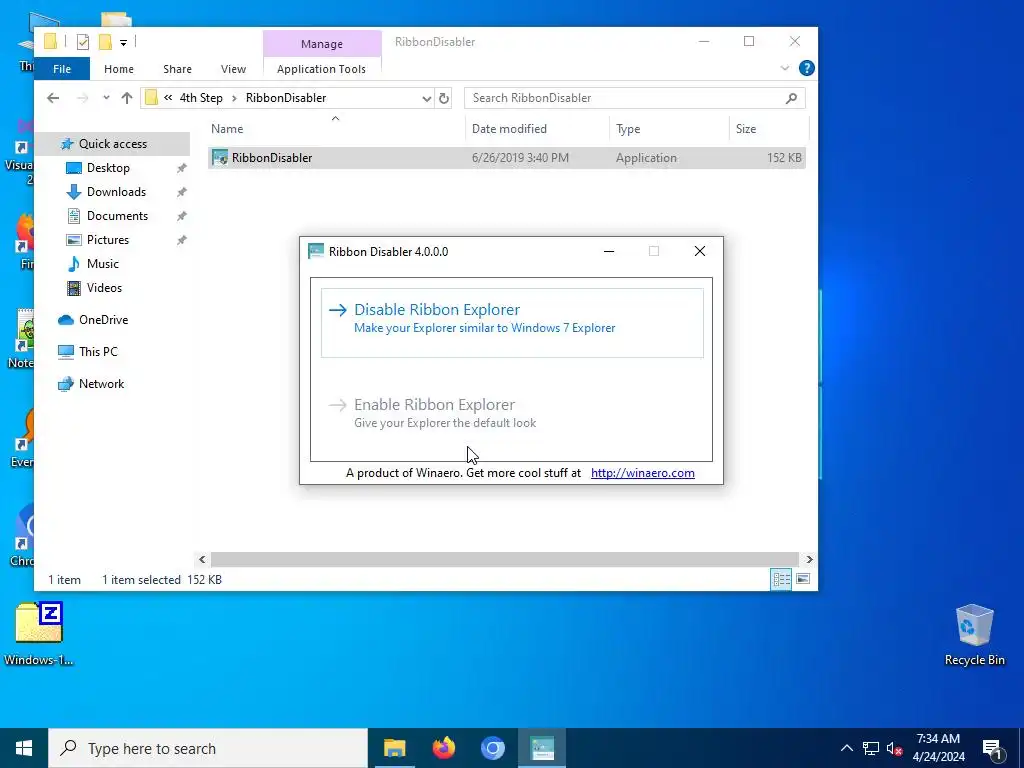
Task: Click Disable Ribbon Explorer option
Action: [x=512, y=323]
